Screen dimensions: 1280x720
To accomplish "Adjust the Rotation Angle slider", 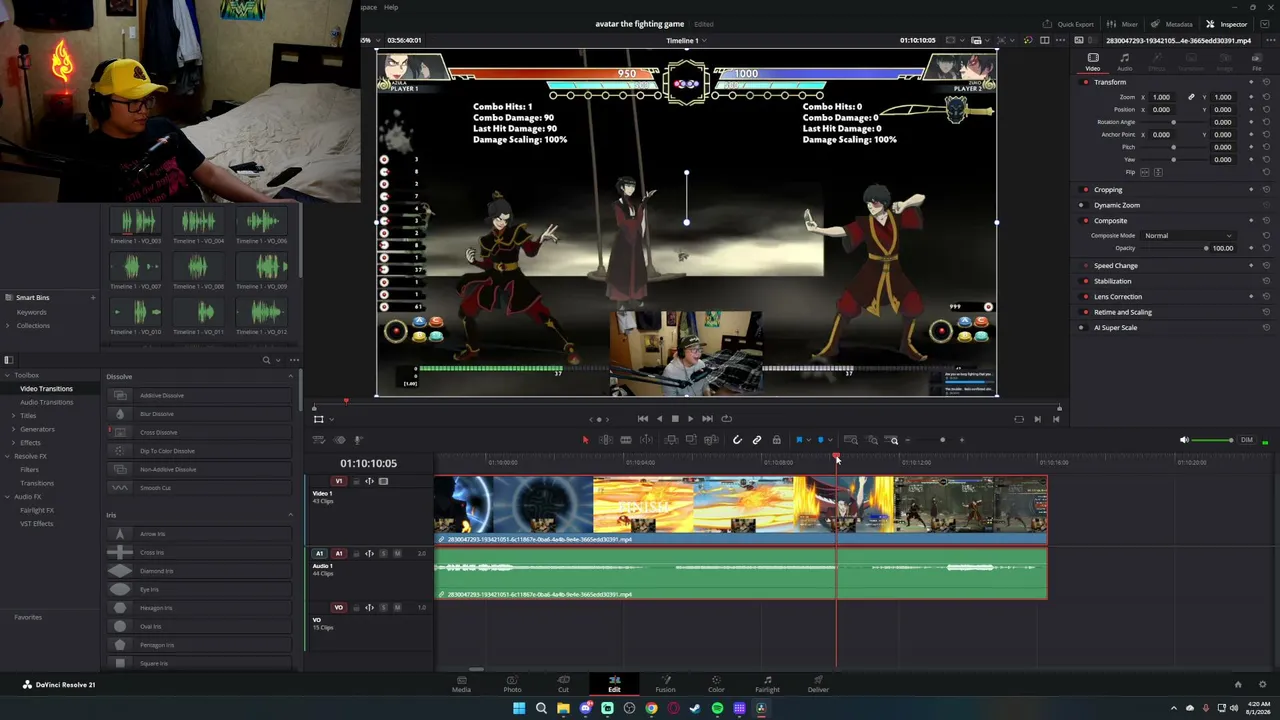I will (1173, 122).
